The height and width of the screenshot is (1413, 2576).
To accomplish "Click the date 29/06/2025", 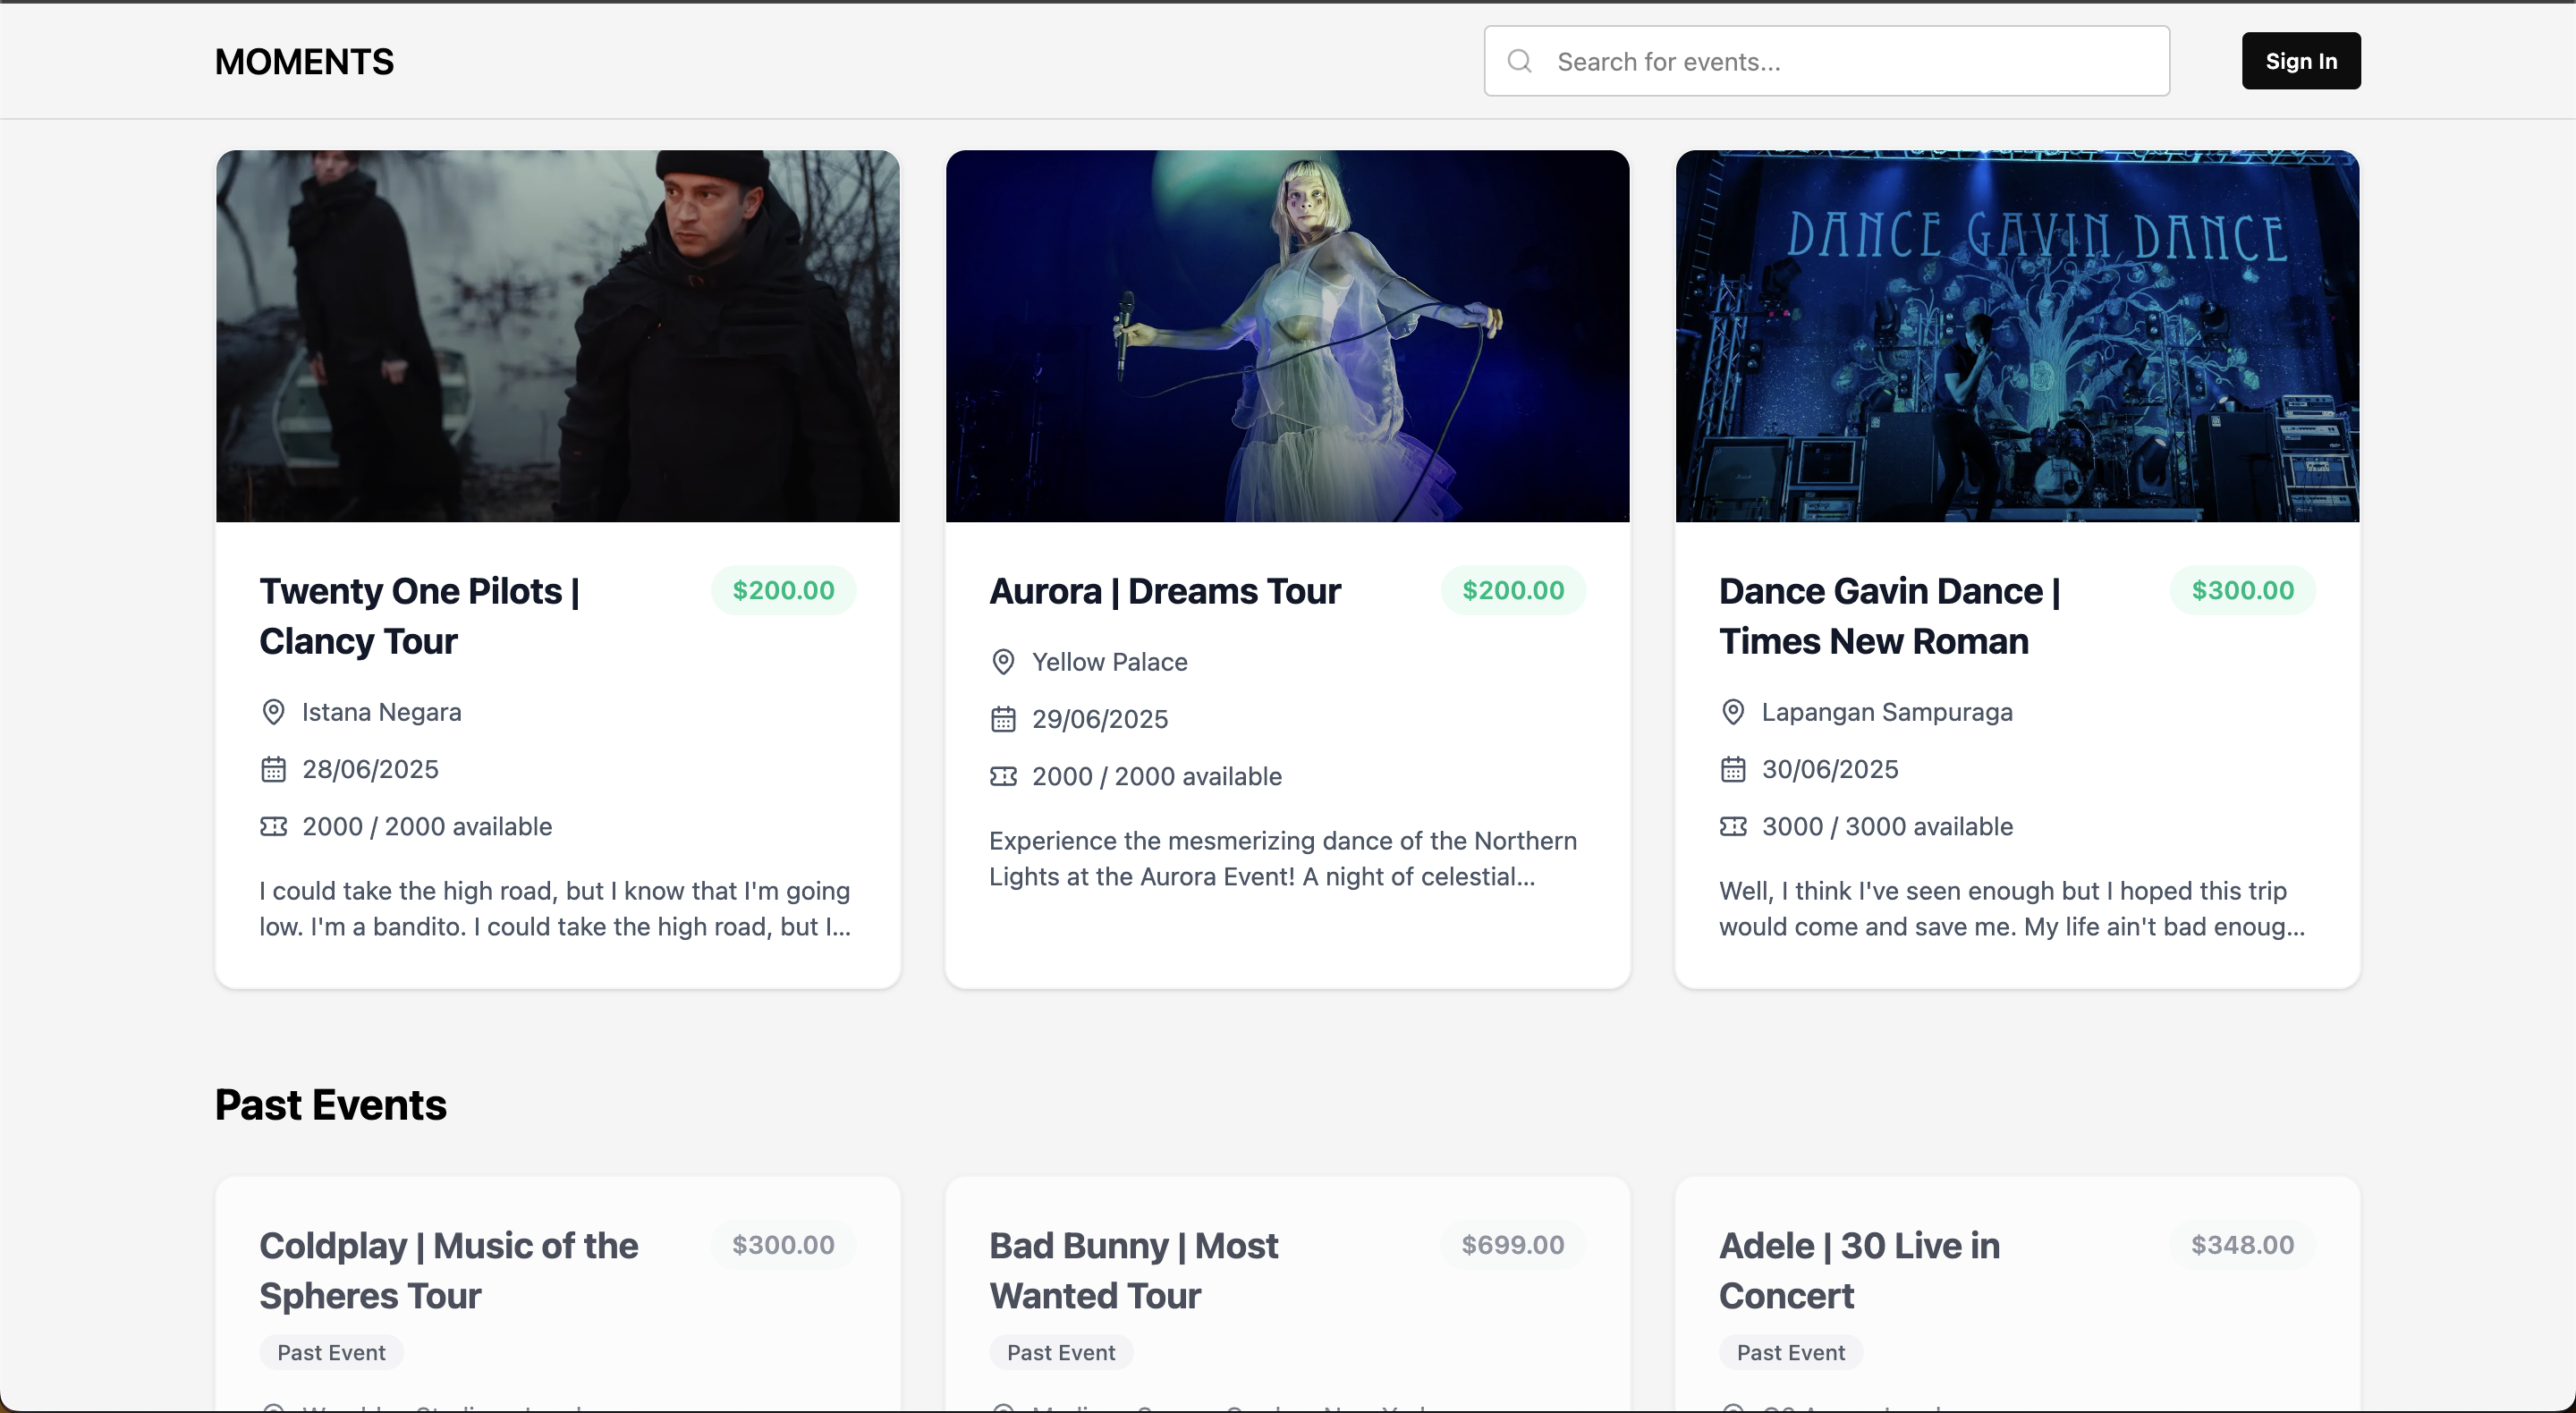I will coord(1100,719).
